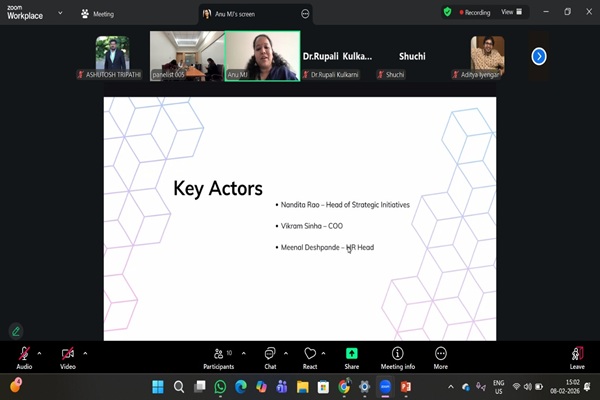
Task: Open the View layout menu
Action: [x=510, y=12]
